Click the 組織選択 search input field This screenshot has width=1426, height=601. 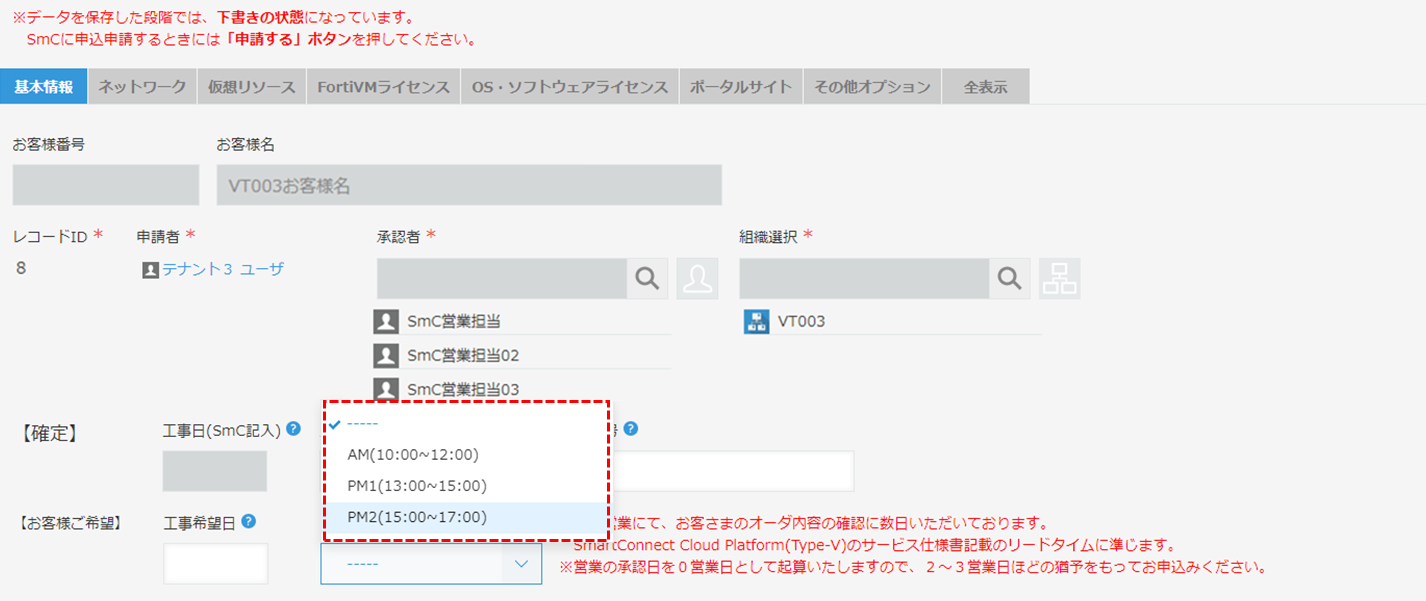pyautogui.click(x=864, y=278)
